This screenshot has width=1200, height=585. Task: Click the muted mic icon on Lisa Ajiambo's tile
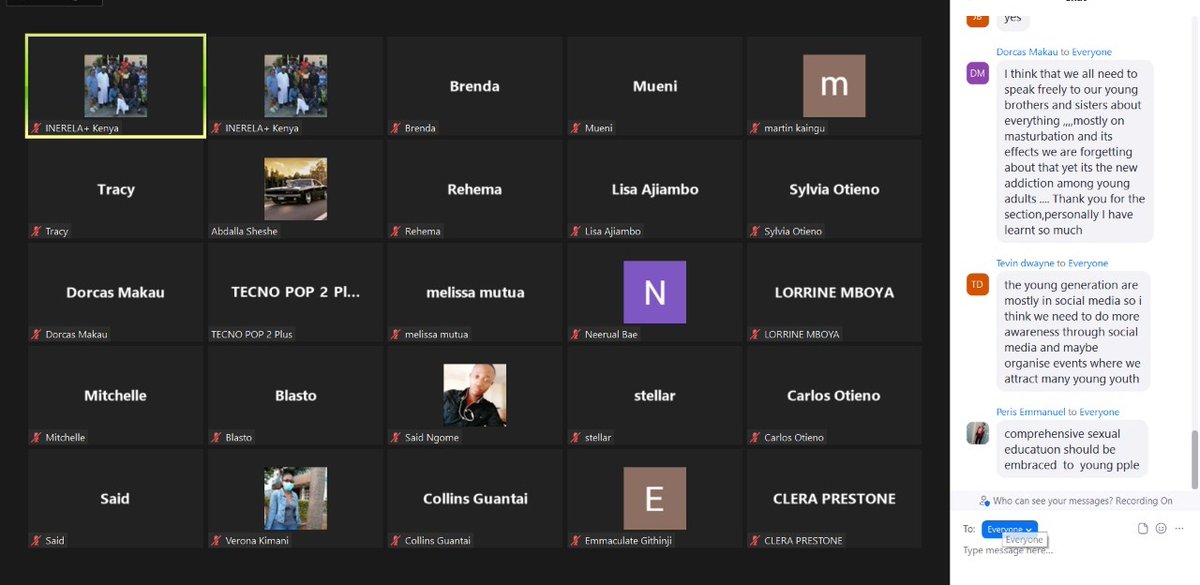576,231
